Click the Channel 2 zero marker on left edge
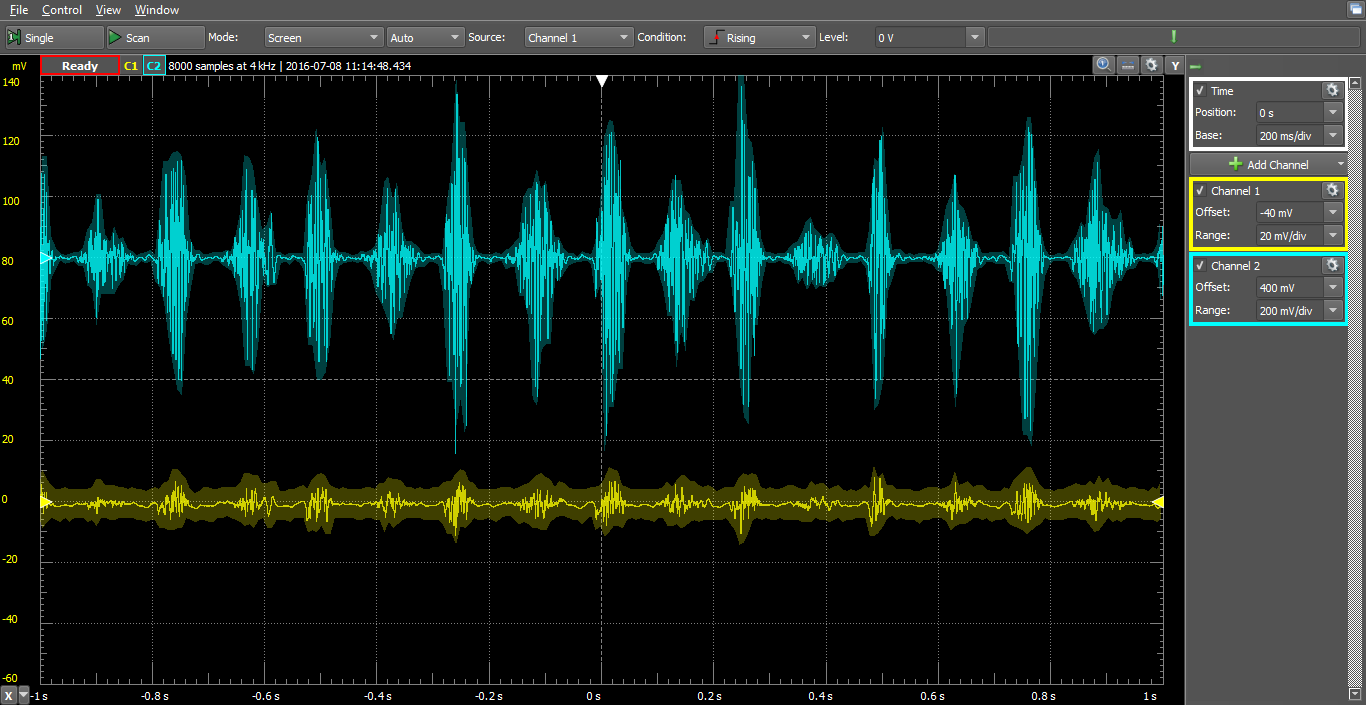1368x708 pixels. point(45,259)
